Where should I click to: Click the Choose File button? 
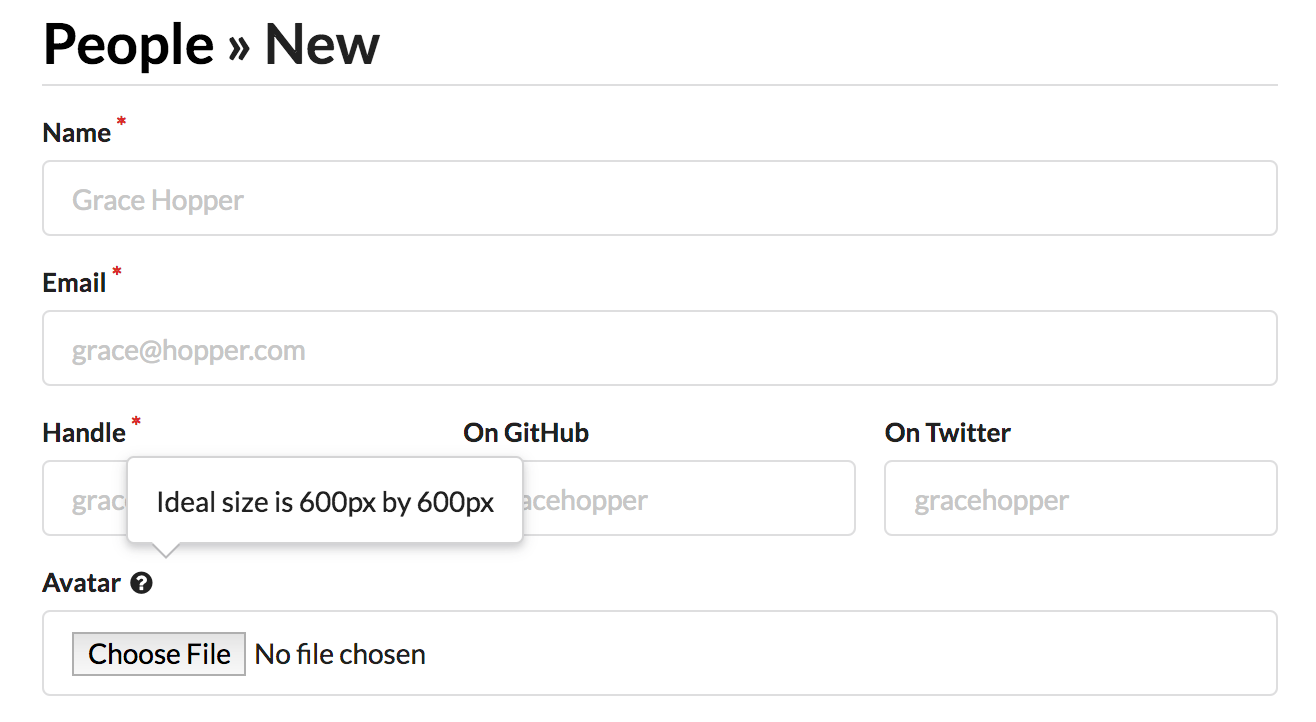coord(159,654)
